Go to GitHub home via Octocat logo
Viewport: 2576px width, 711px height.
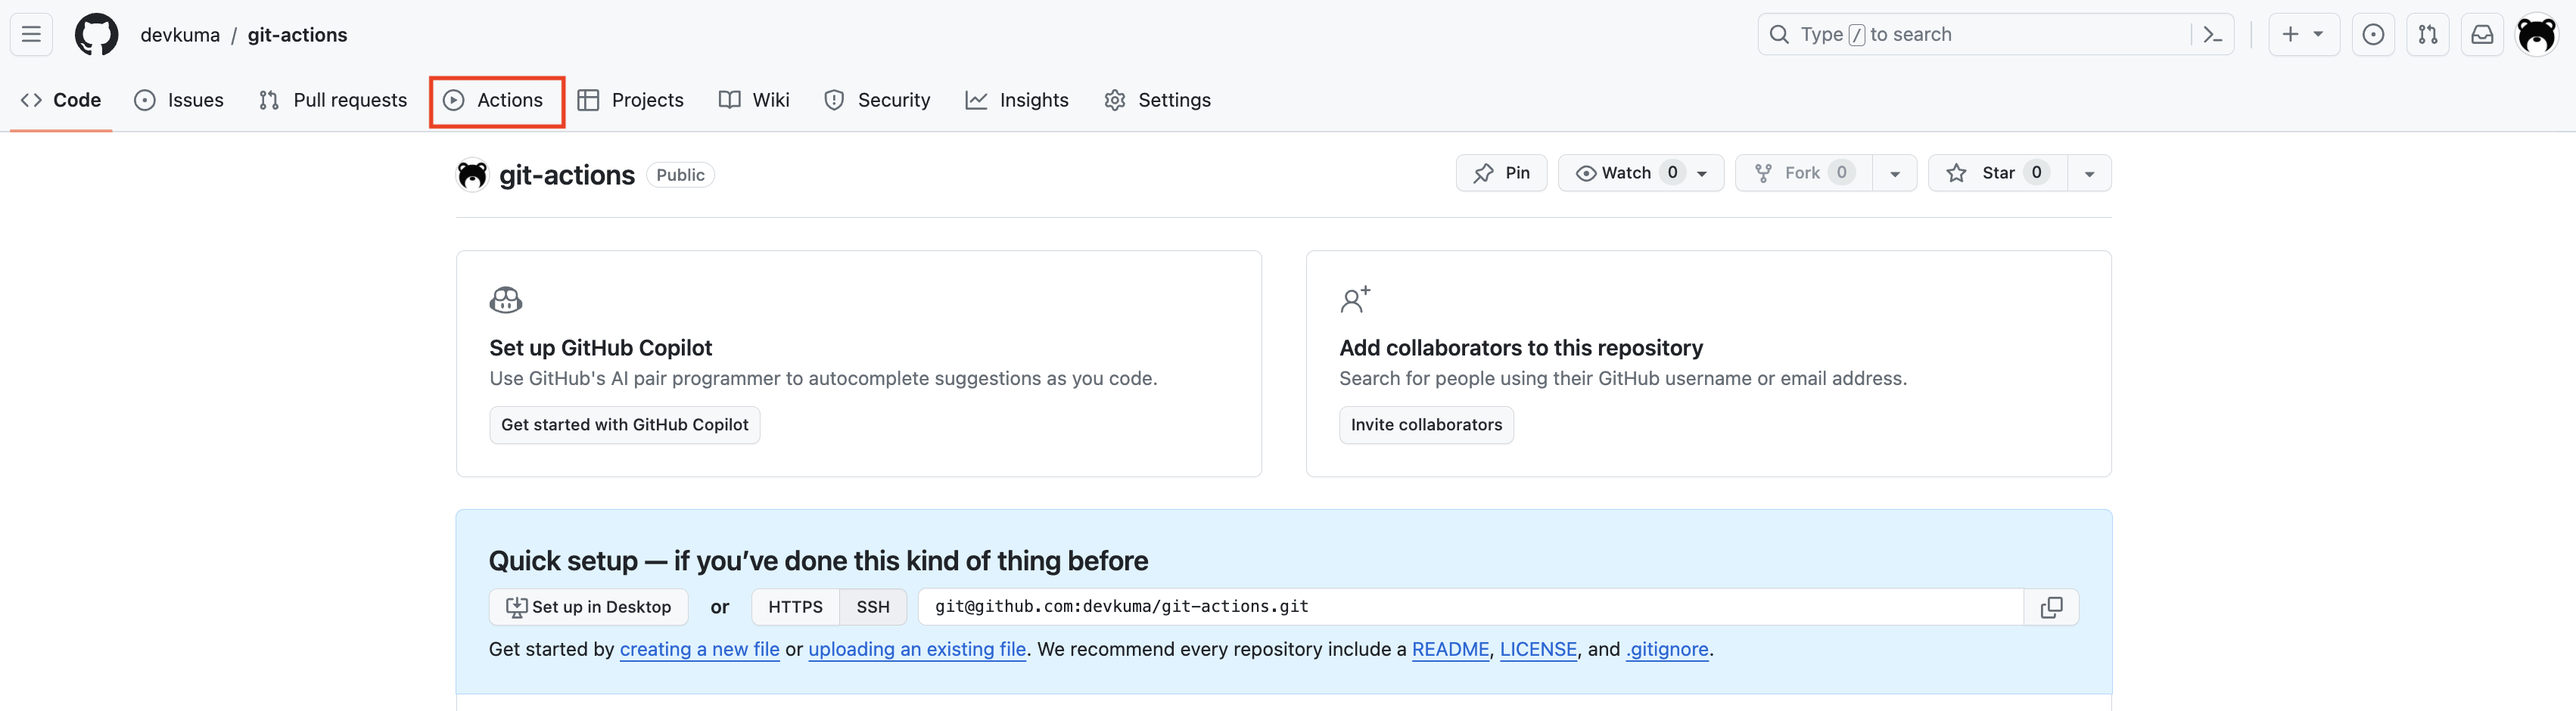click(x=96, y=34)
